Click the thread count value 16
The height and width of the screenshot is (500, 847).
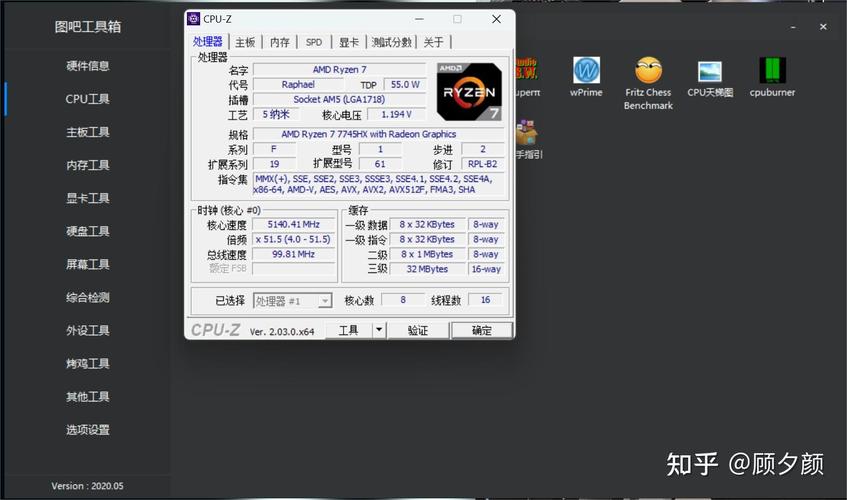coord(485,300)
